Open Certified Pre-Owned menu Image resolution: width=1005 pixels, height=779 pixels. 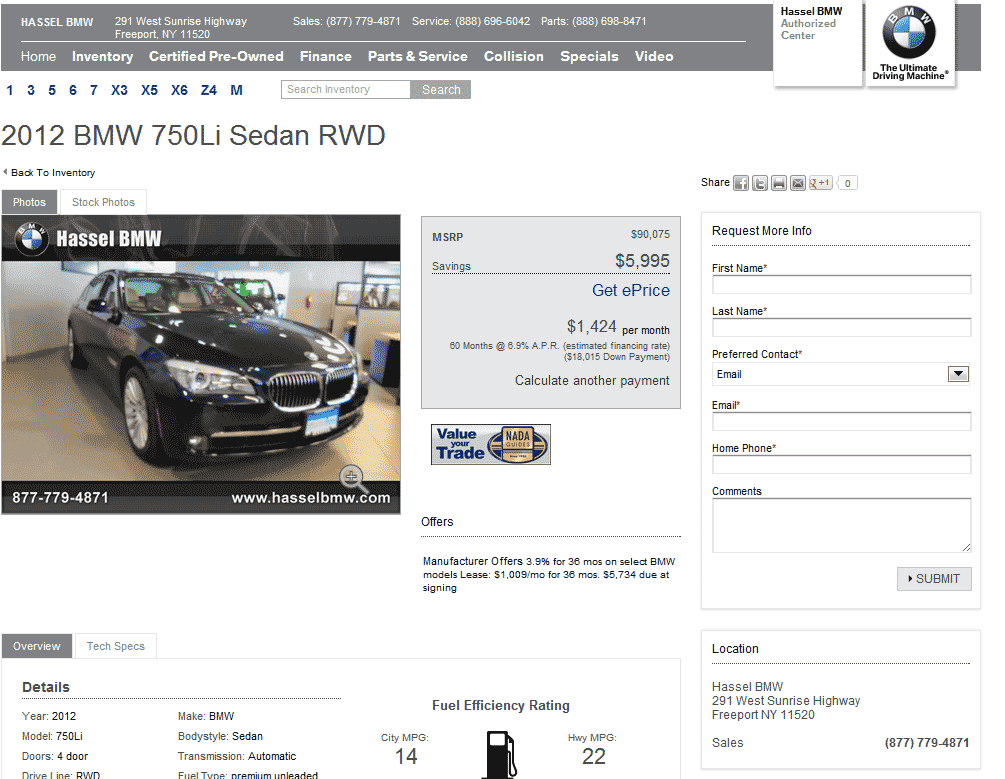pyautogui.click(x=216, y=56)
